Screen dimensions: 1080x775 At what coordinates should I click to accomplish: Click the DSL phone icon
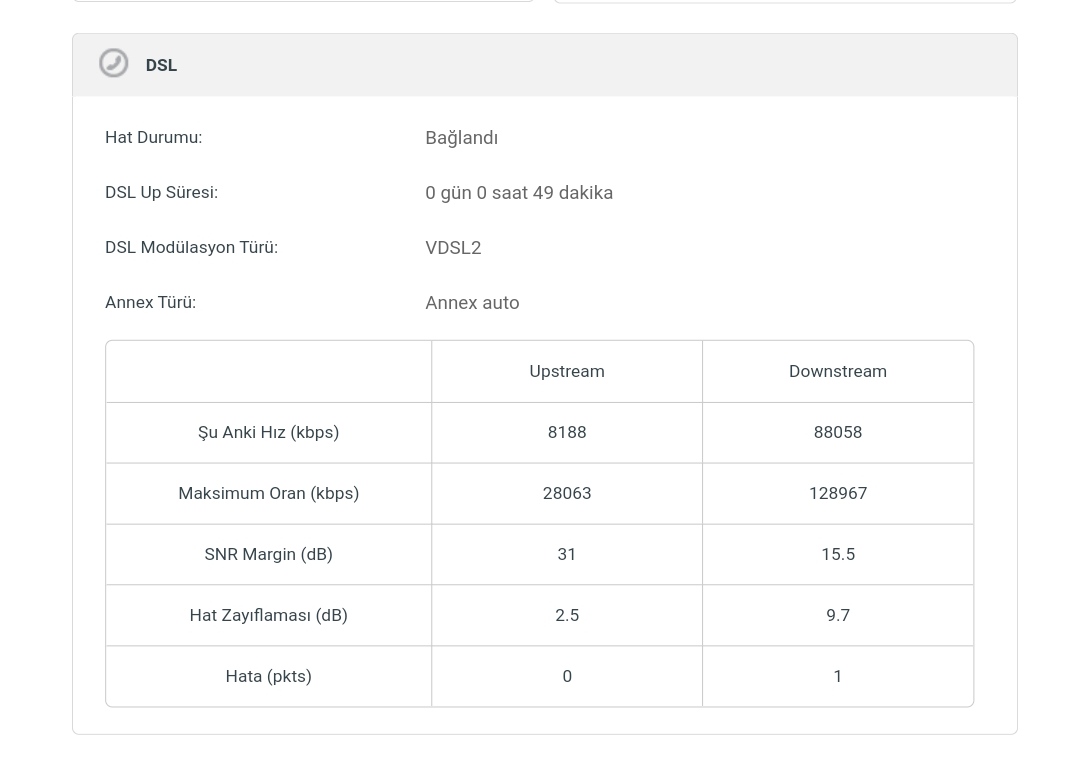point(114,63)
